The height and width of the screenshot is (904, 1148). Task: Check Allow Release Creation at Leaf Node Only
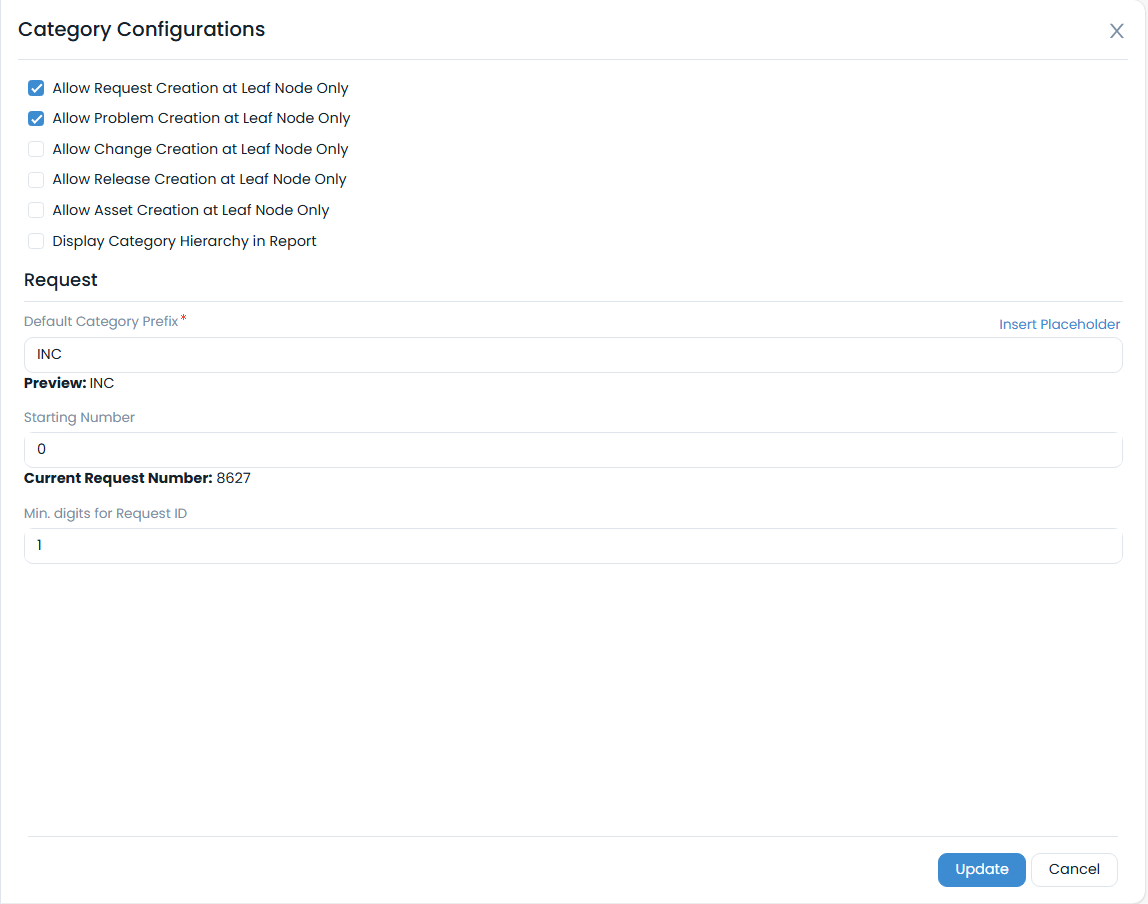36,179
